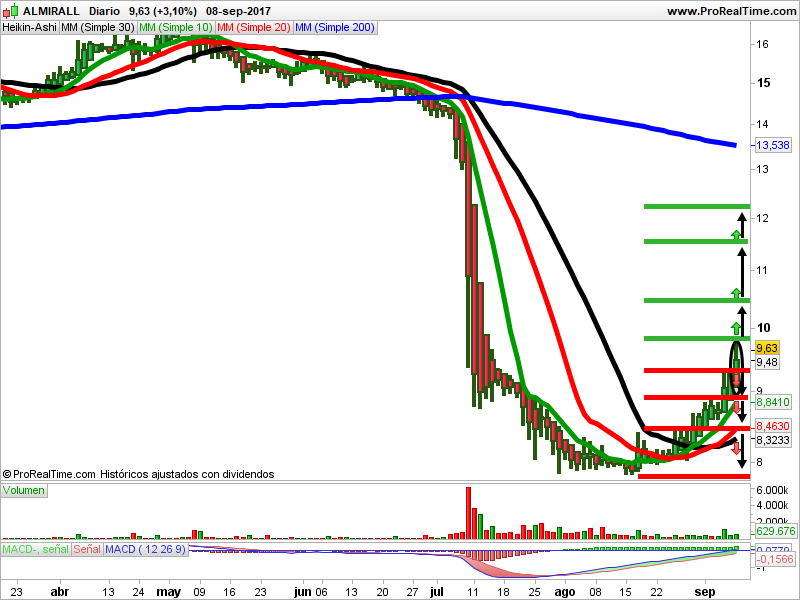800x600 pixels.
Task: Select the red Señal label
Action: point(87,549)
